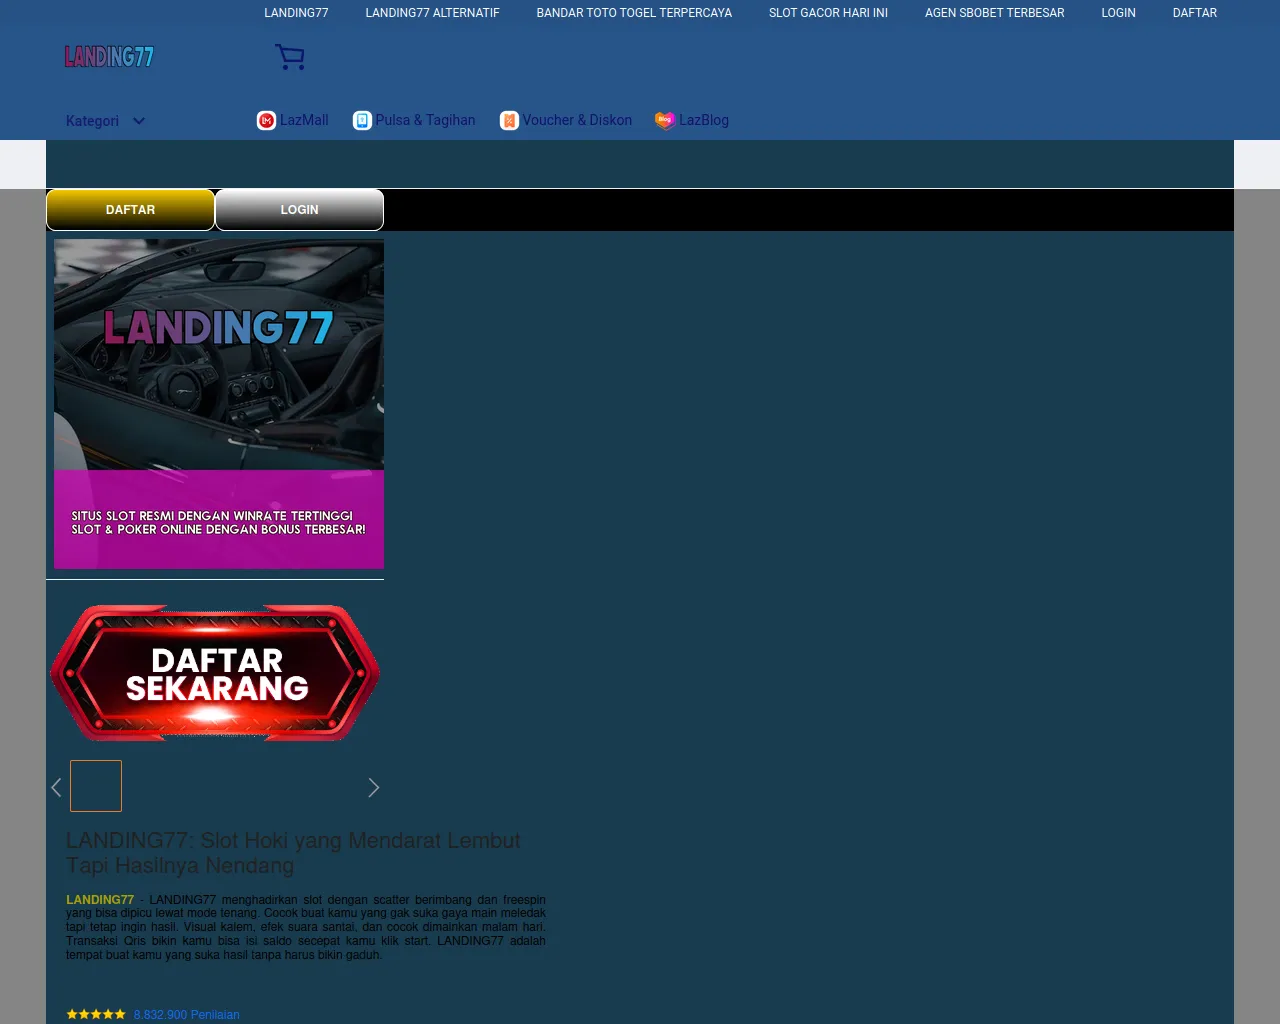This screenshot has height=1024, width=1280.
Task: Select the orange-bordered gallery thumbnail
Action: pos(96,786)
